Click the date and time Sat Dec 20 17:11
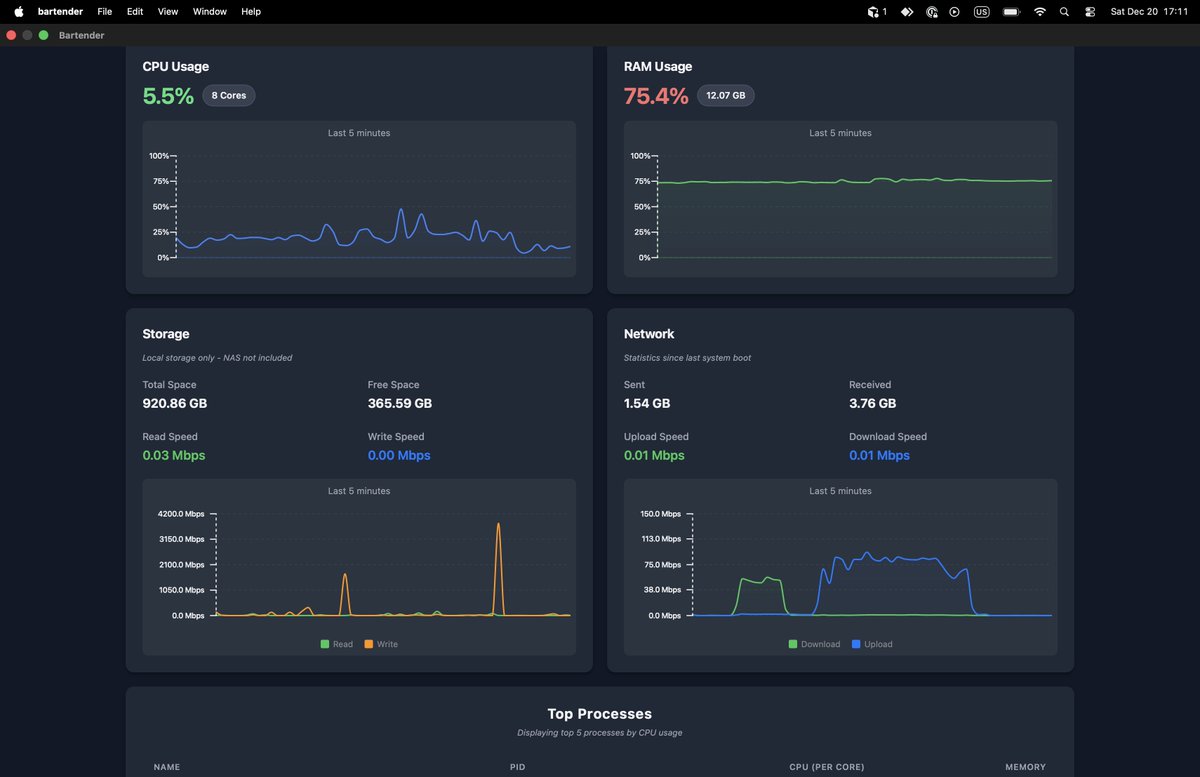Screen dimensions: 1200x777 [1149, 12]
